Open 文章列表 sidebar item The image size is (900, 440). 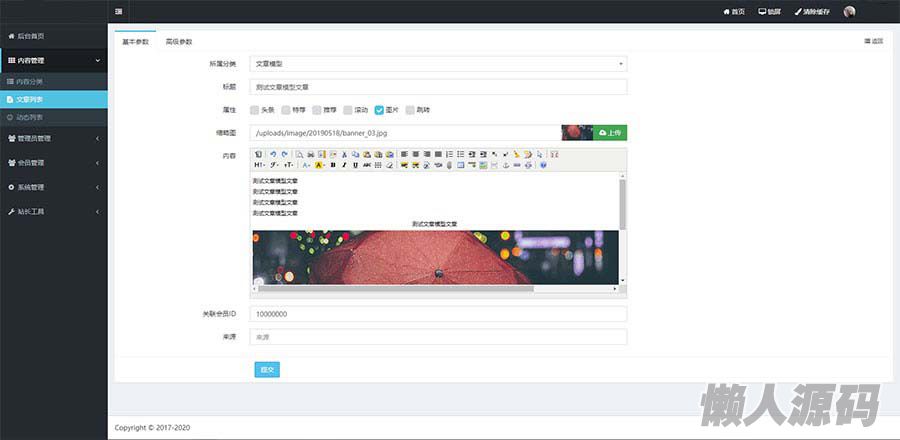(x=53, y=99)
